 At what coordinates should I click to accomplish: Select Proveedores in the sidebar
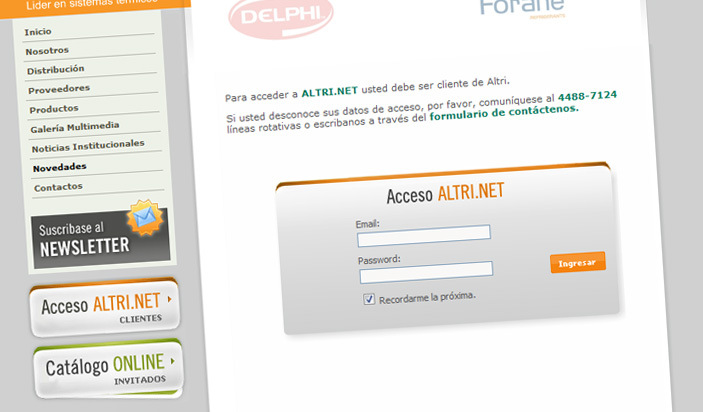pyautogui.click(x=59, y=90)
